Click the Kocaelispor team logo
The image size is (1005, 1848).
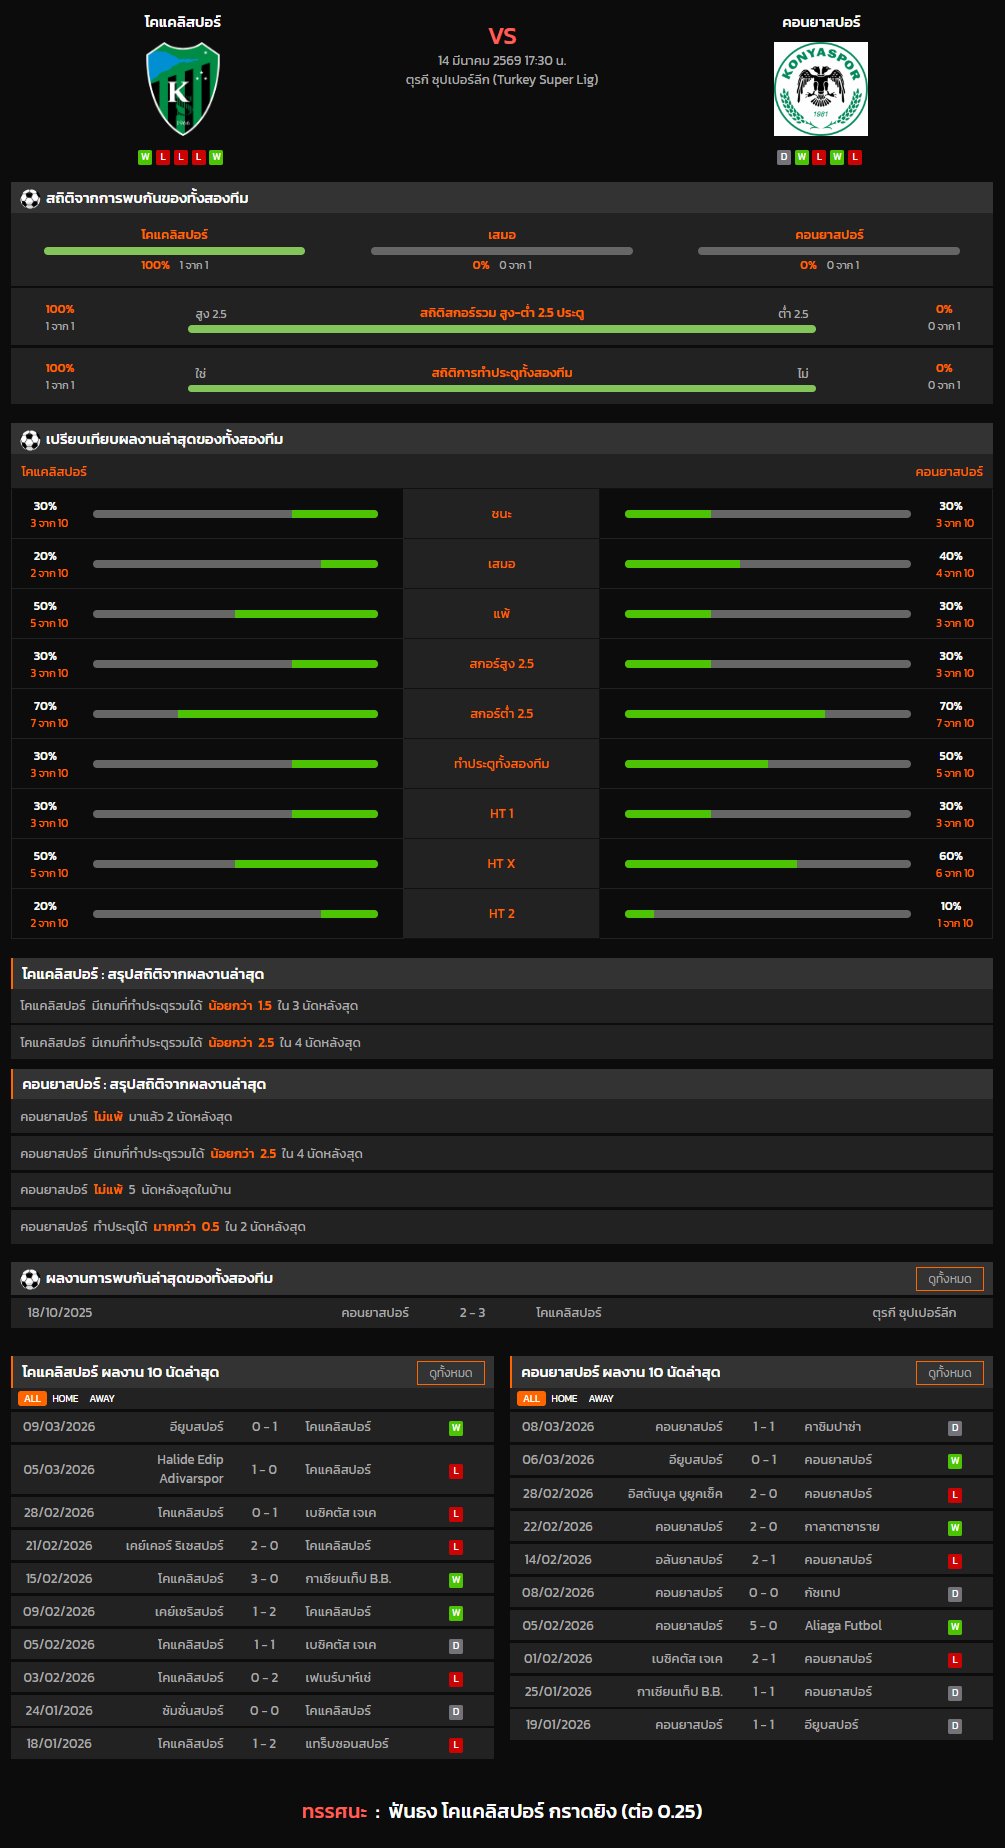click(x=182, y=89)
